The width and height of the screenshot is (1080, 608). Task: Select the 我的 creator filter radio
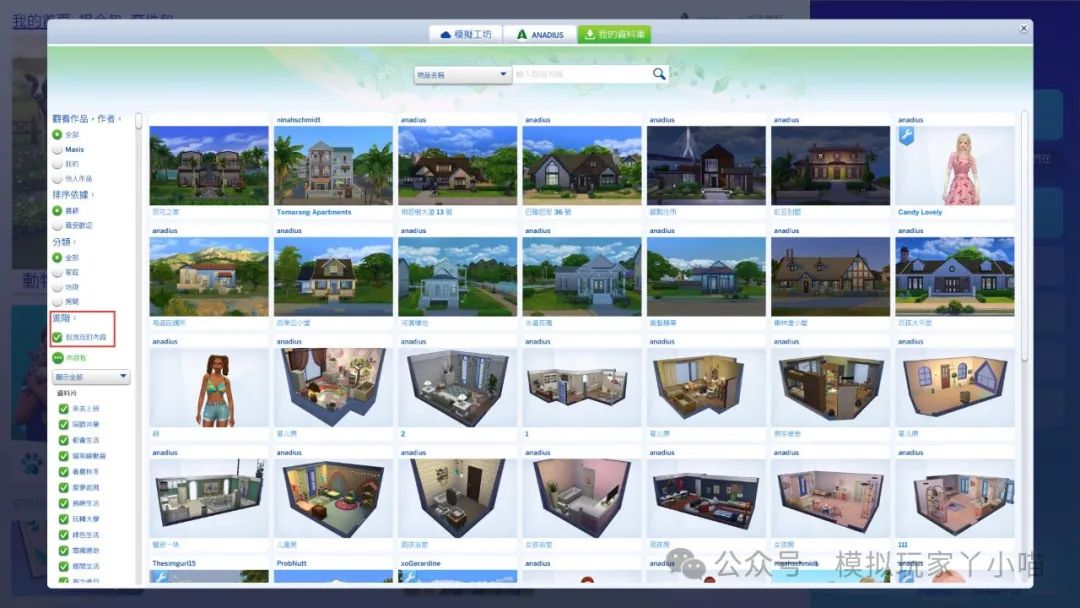pyautogui.click(x=58, y=164)
